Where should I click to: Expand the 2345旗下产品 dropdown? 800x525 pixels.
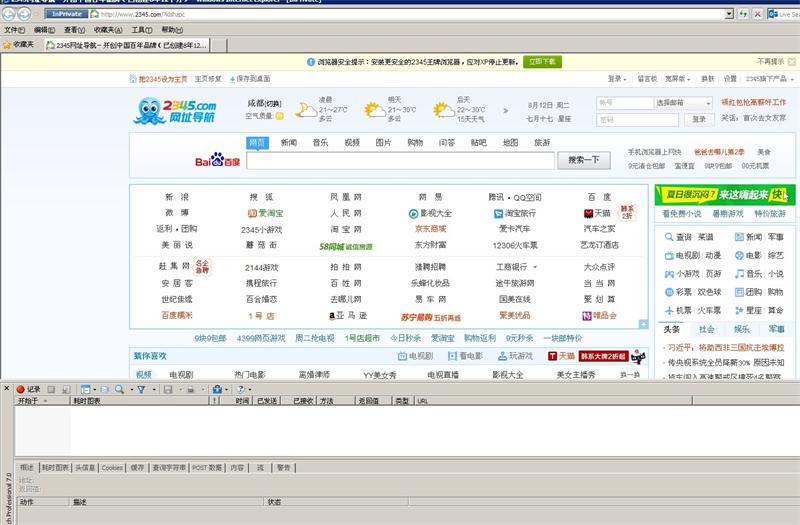point(769,79)
